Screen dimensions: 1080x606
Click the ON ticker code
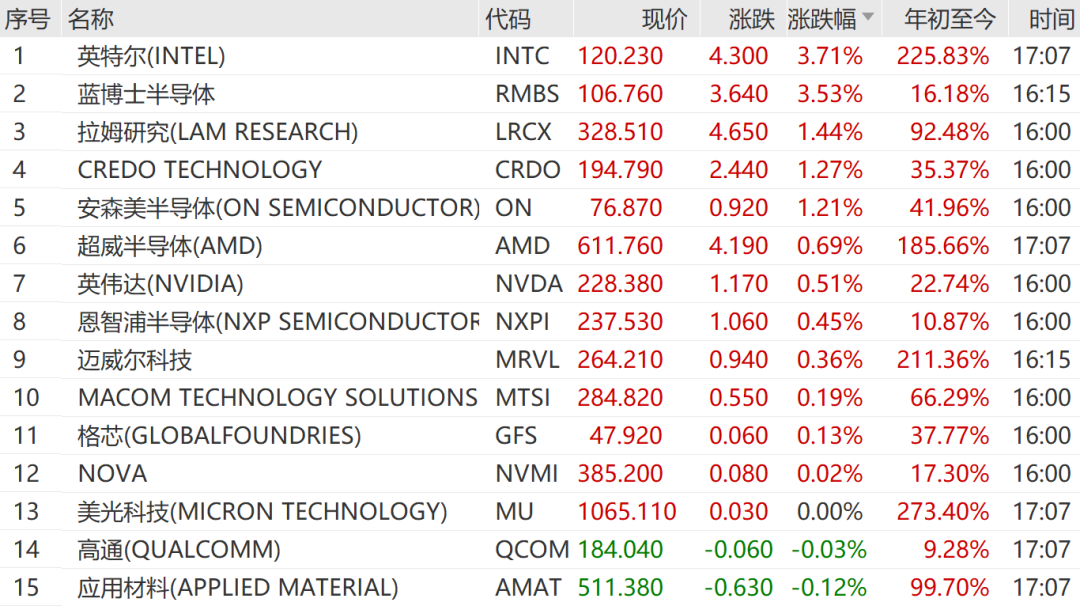pyautogui.click(x=513, y=207)
